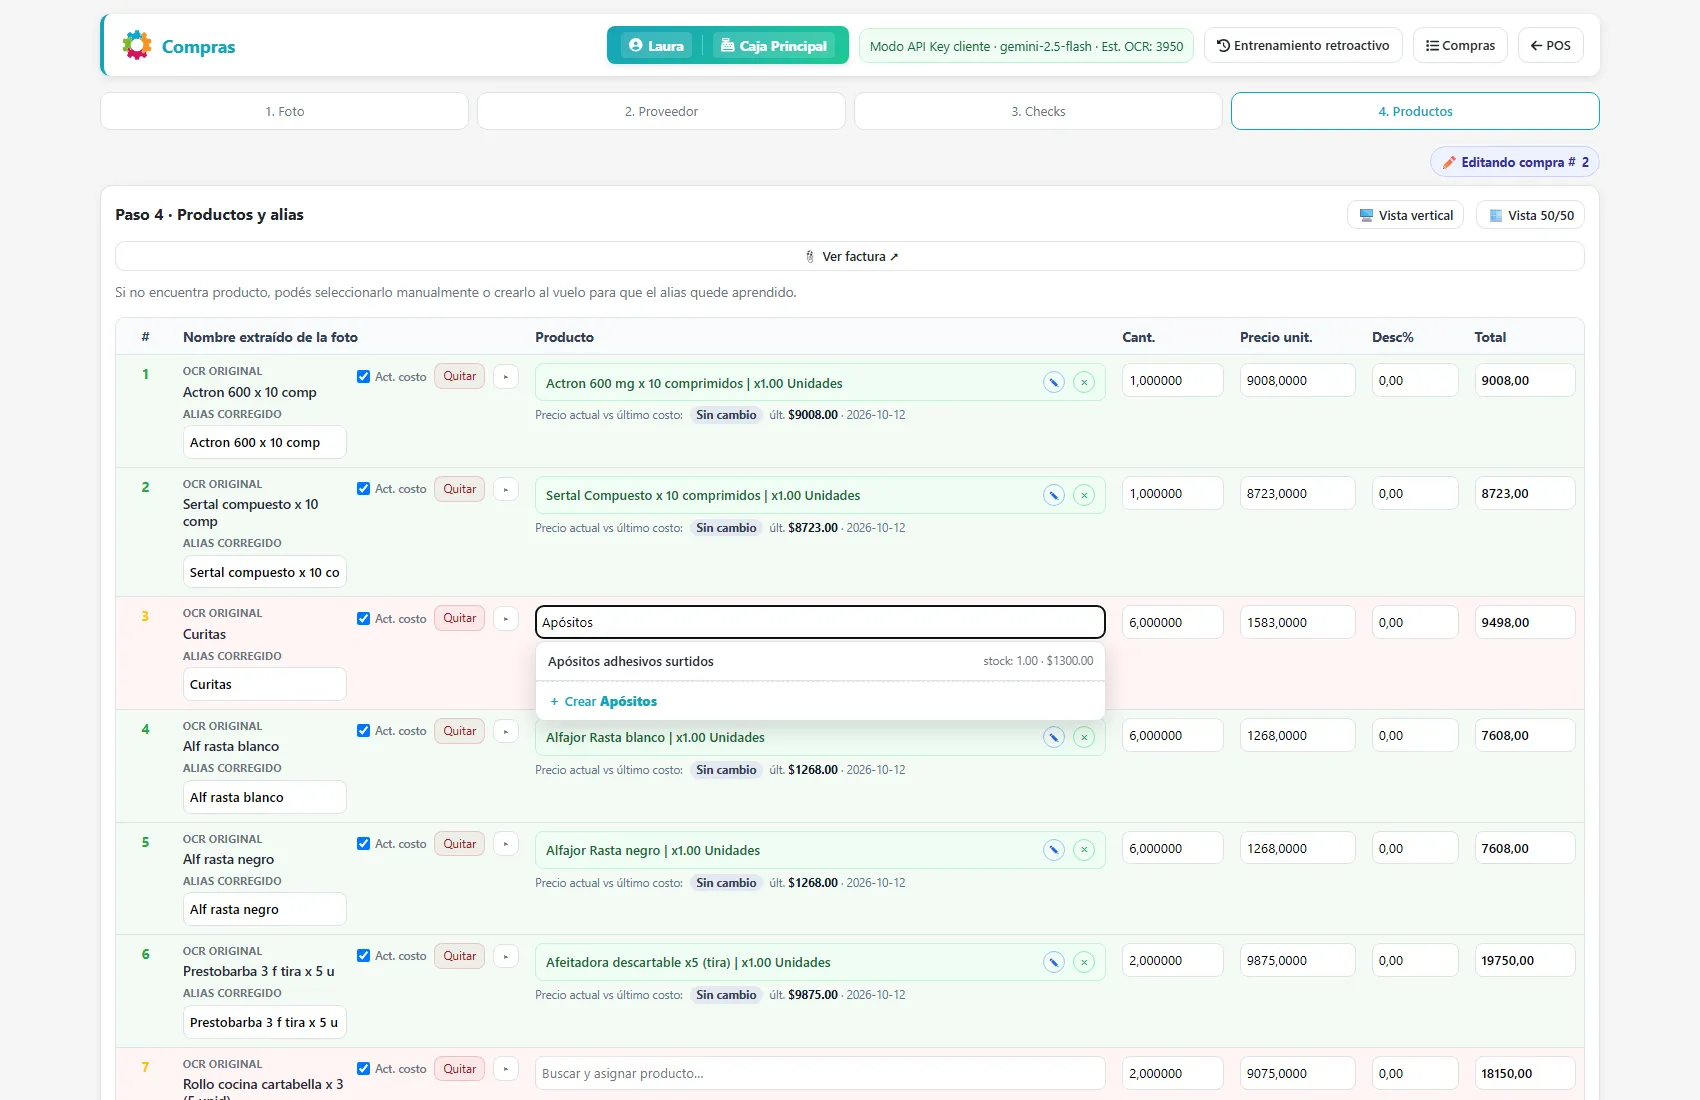Open the Ver factura link

tap(850, 256)
